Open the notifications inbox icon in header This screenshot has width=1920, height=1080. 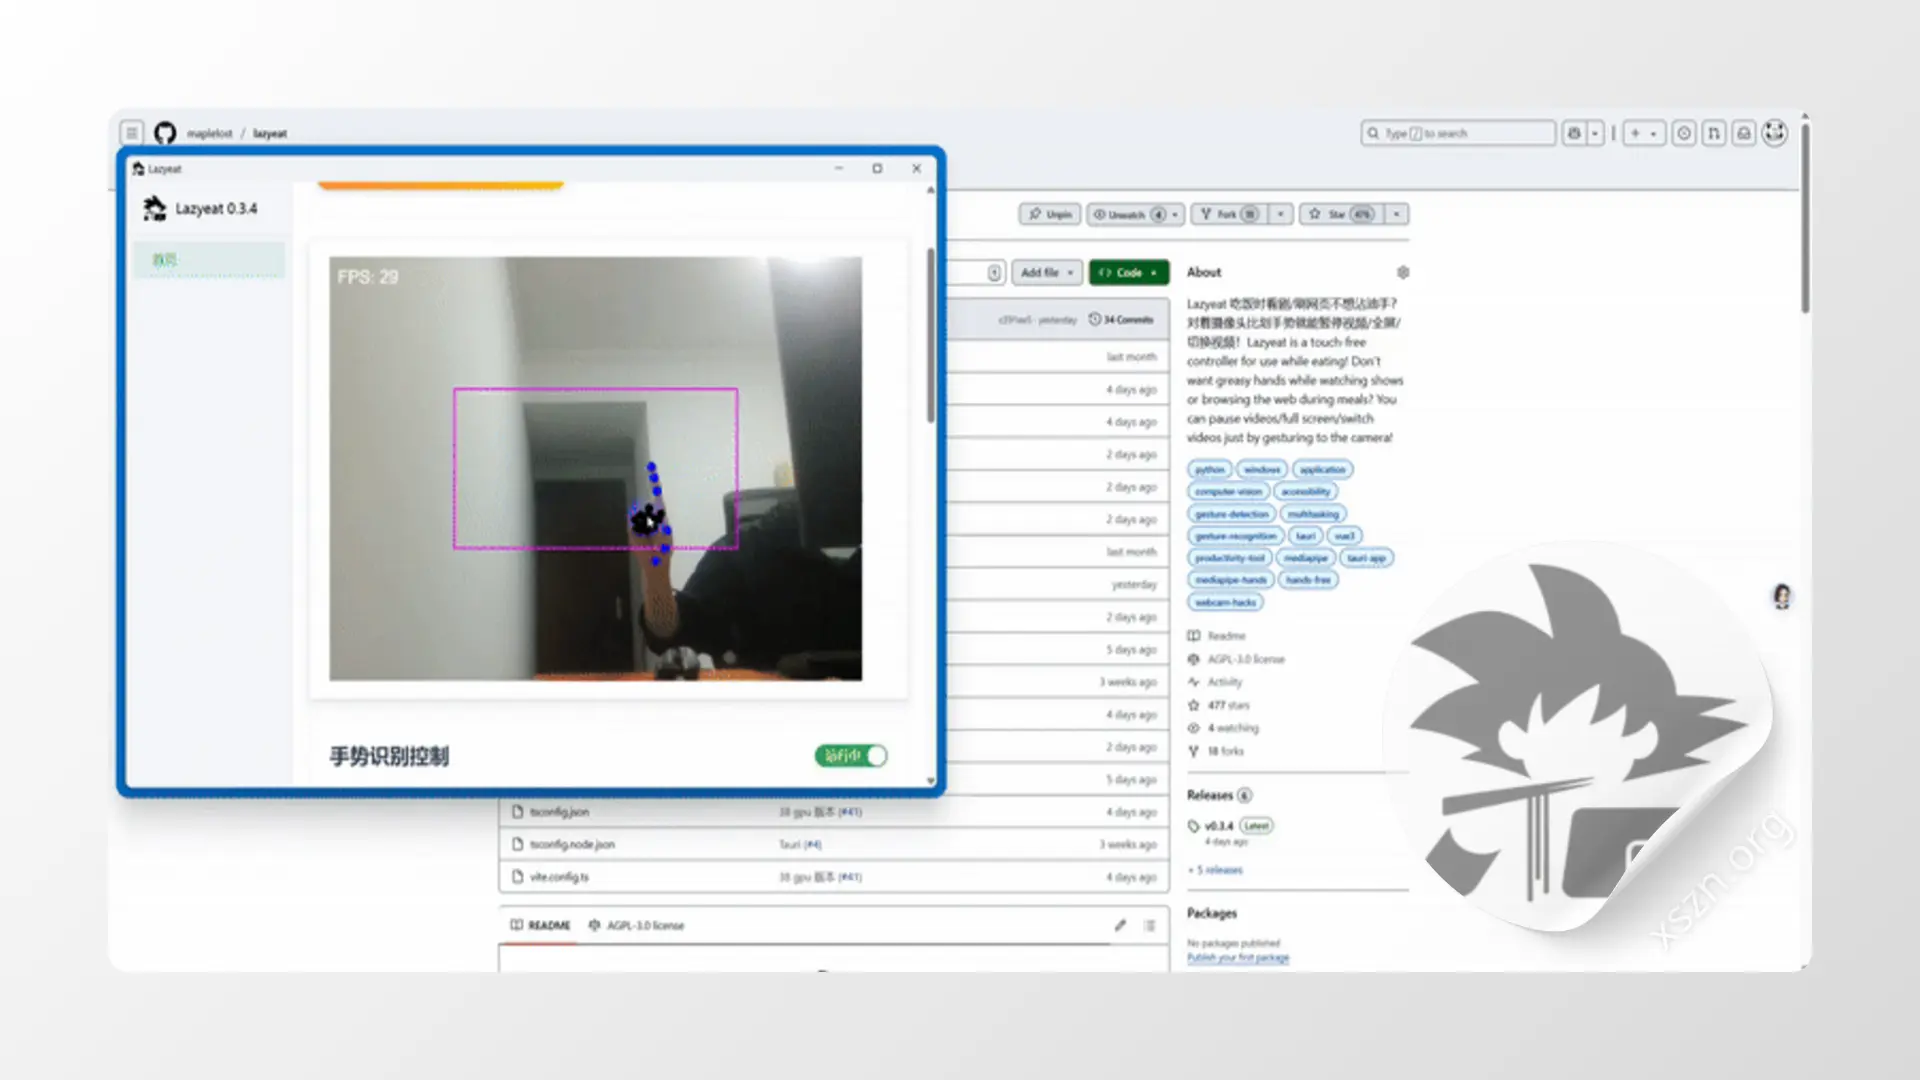click(1744, 133)
